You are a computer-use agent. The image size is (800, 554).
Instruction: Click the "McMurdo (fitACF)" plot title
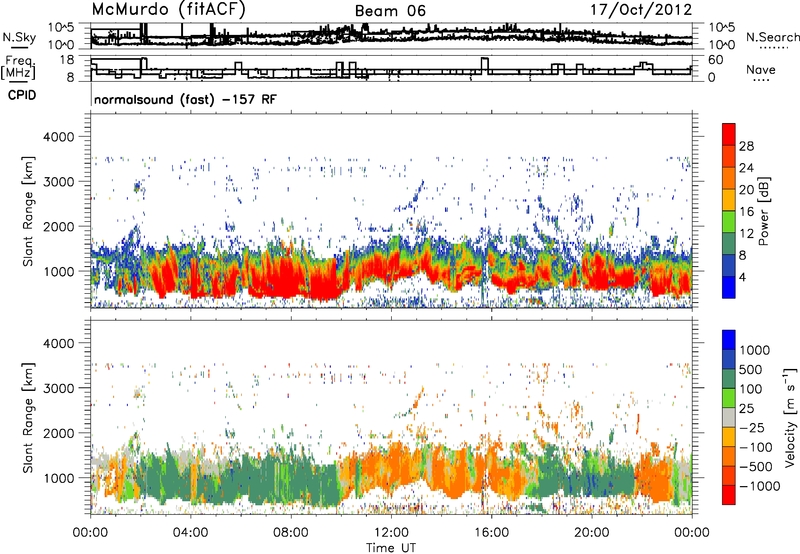click(168, 10)
